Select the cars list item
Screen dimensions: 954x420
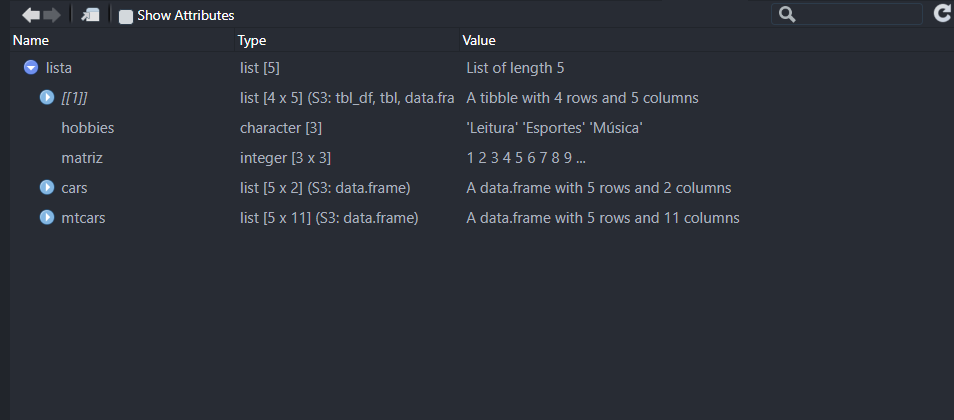(75, 188)
